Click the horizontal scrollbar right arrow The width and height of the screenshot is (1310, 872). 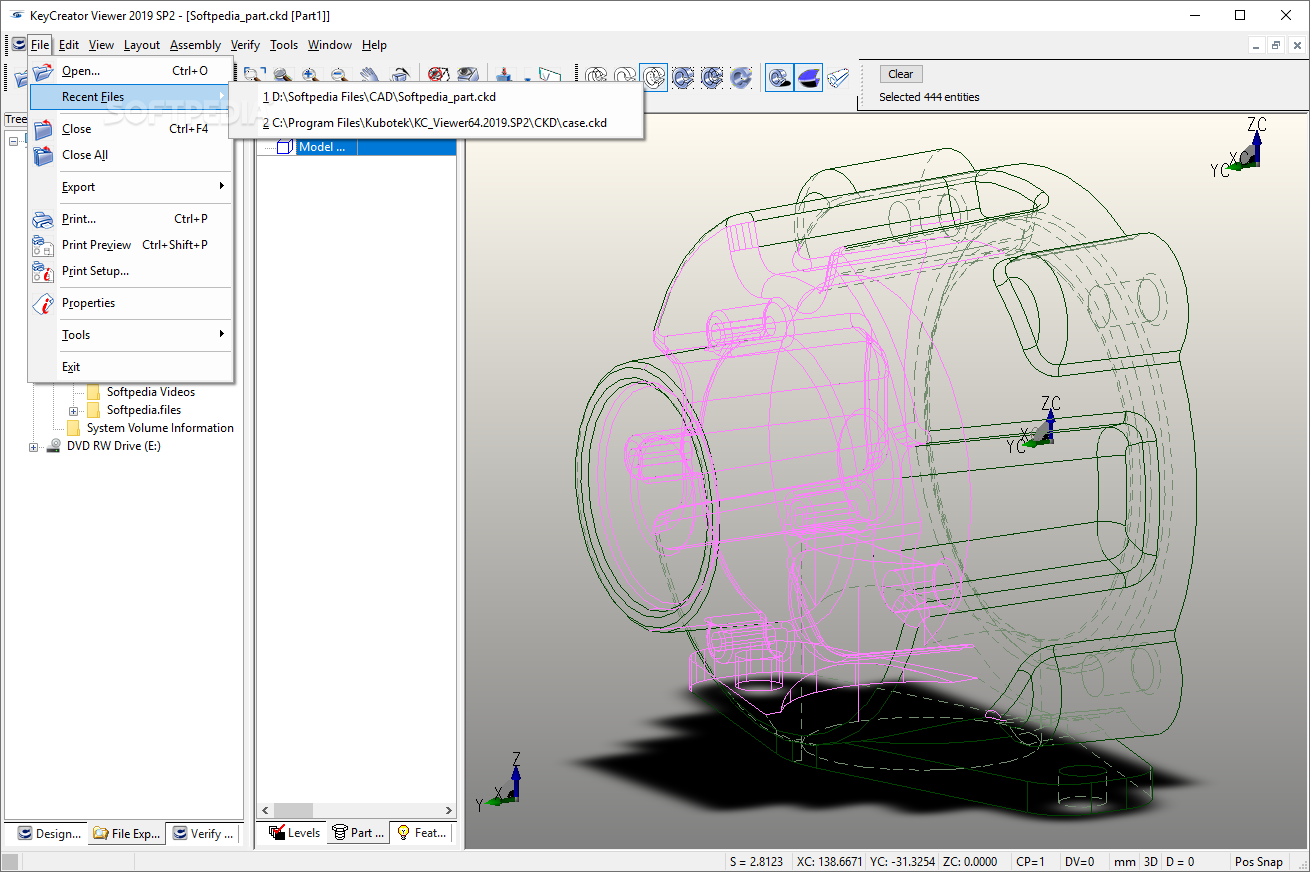point(448,811)
